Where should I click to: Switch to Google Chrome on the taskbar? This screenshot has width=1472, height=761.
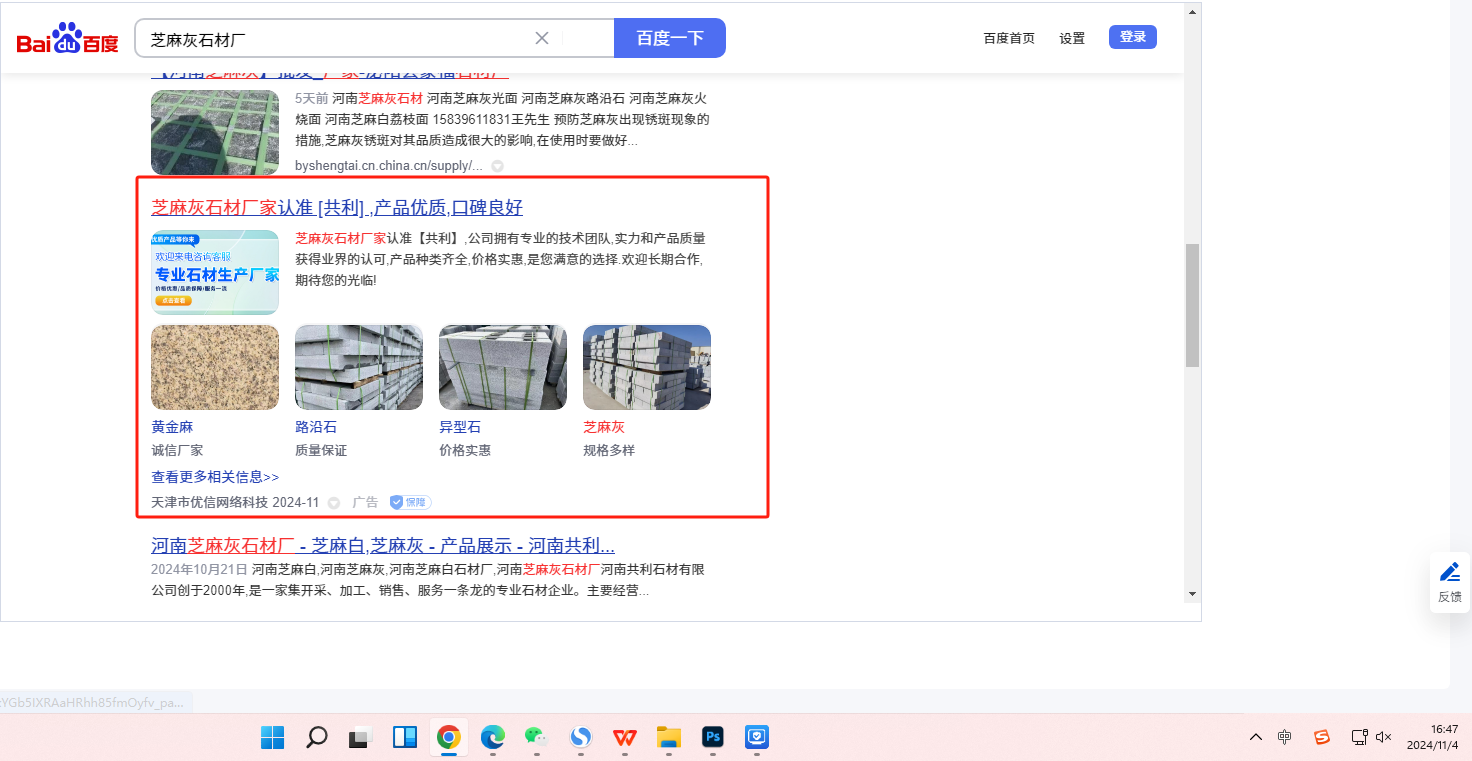click(448, 738)
